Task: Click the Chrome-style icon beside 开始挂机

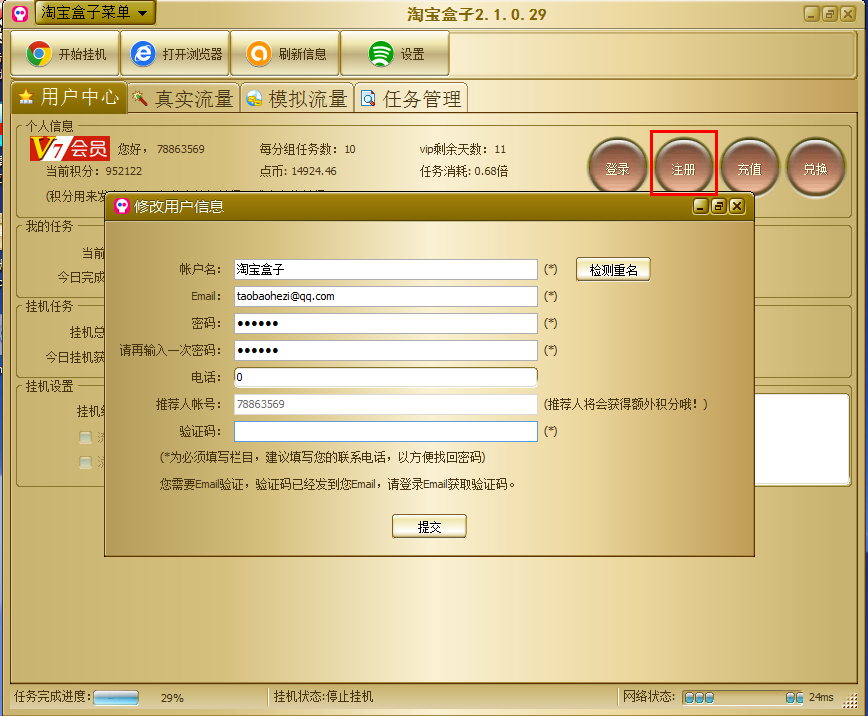Action: (x=39, y=54)
